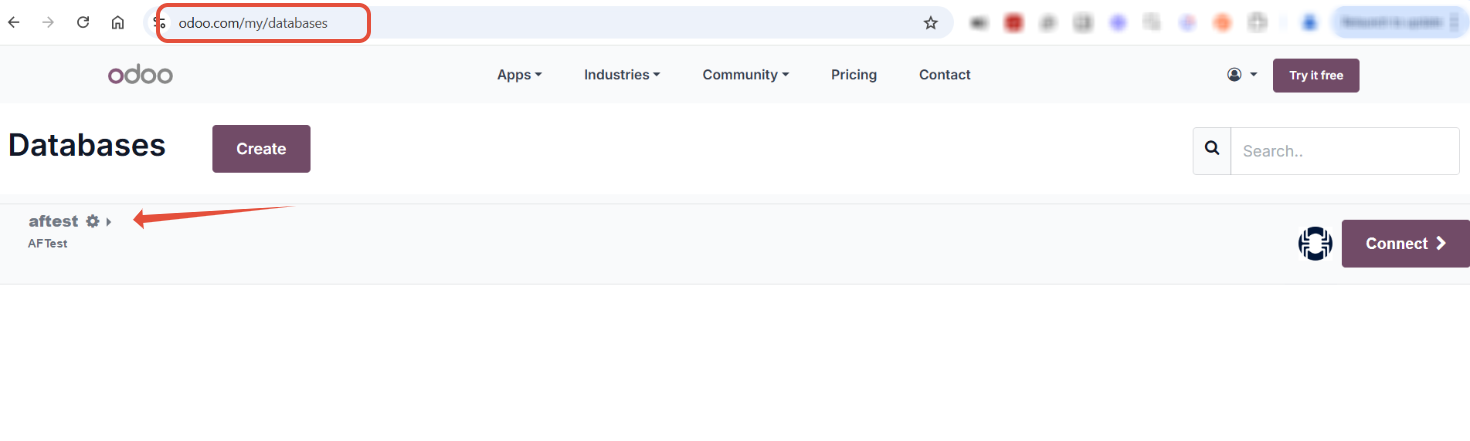Viewport: 1470px width, 441px height.
Task: Open the blue browser profile avatar
Action: point(1309,22)
